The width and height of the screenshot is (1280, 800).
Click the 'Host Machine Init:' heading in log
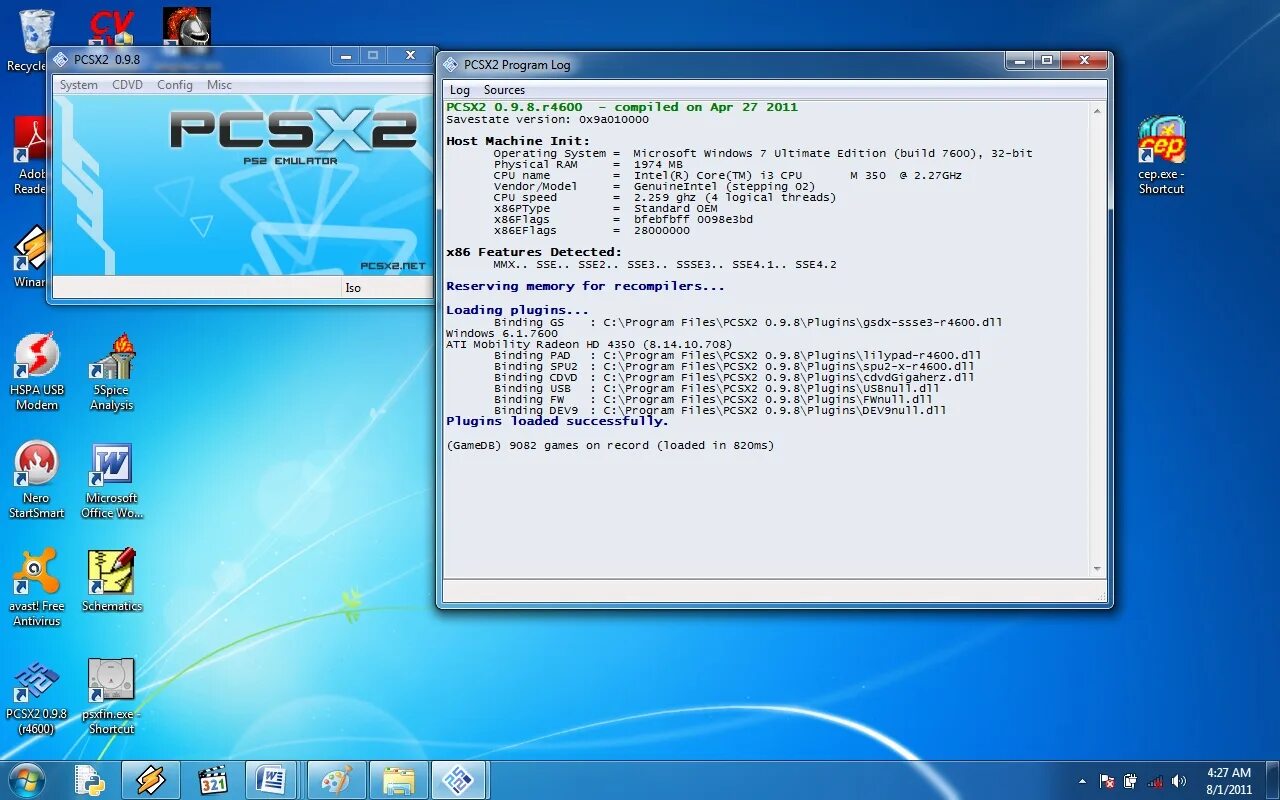518,141
